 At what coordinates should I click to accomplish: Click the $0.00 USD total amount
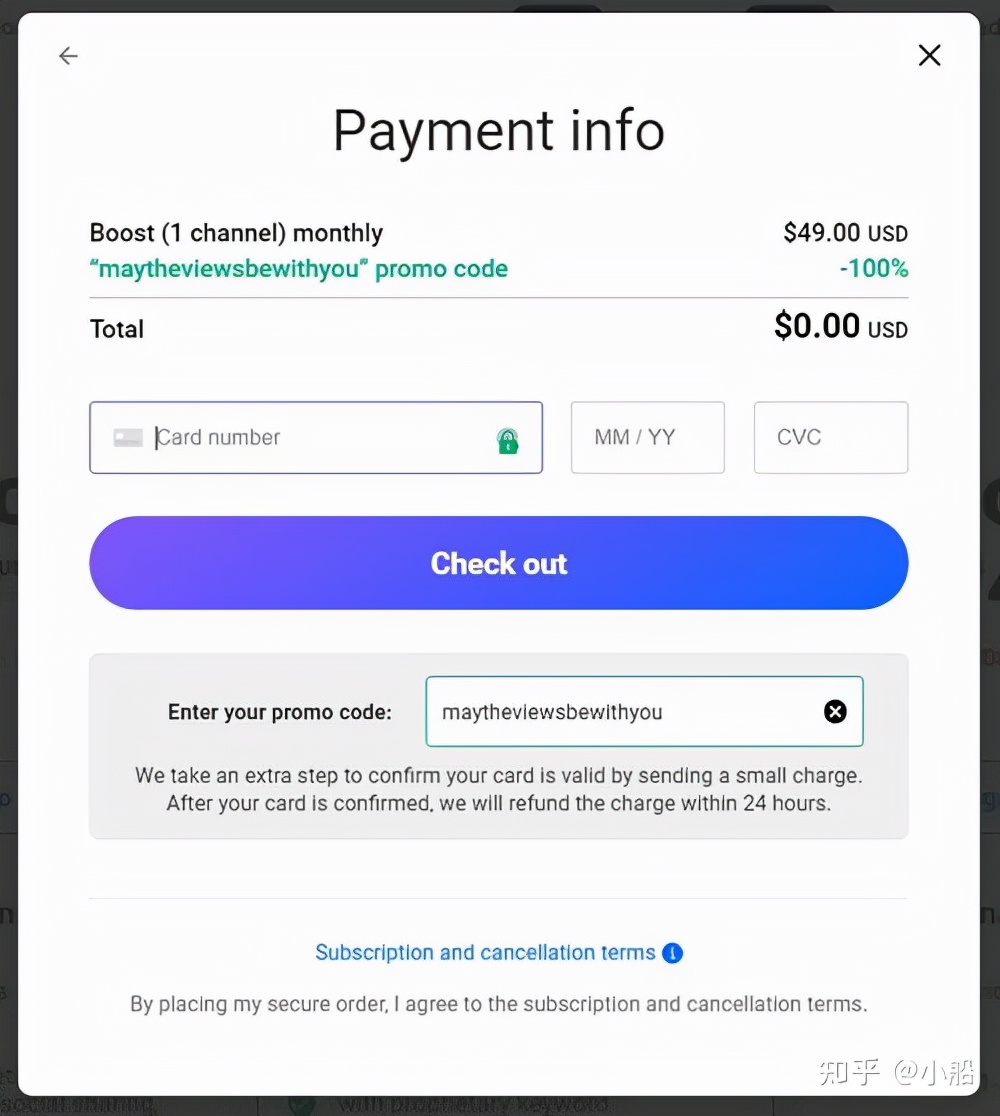[x=840, y=327]
